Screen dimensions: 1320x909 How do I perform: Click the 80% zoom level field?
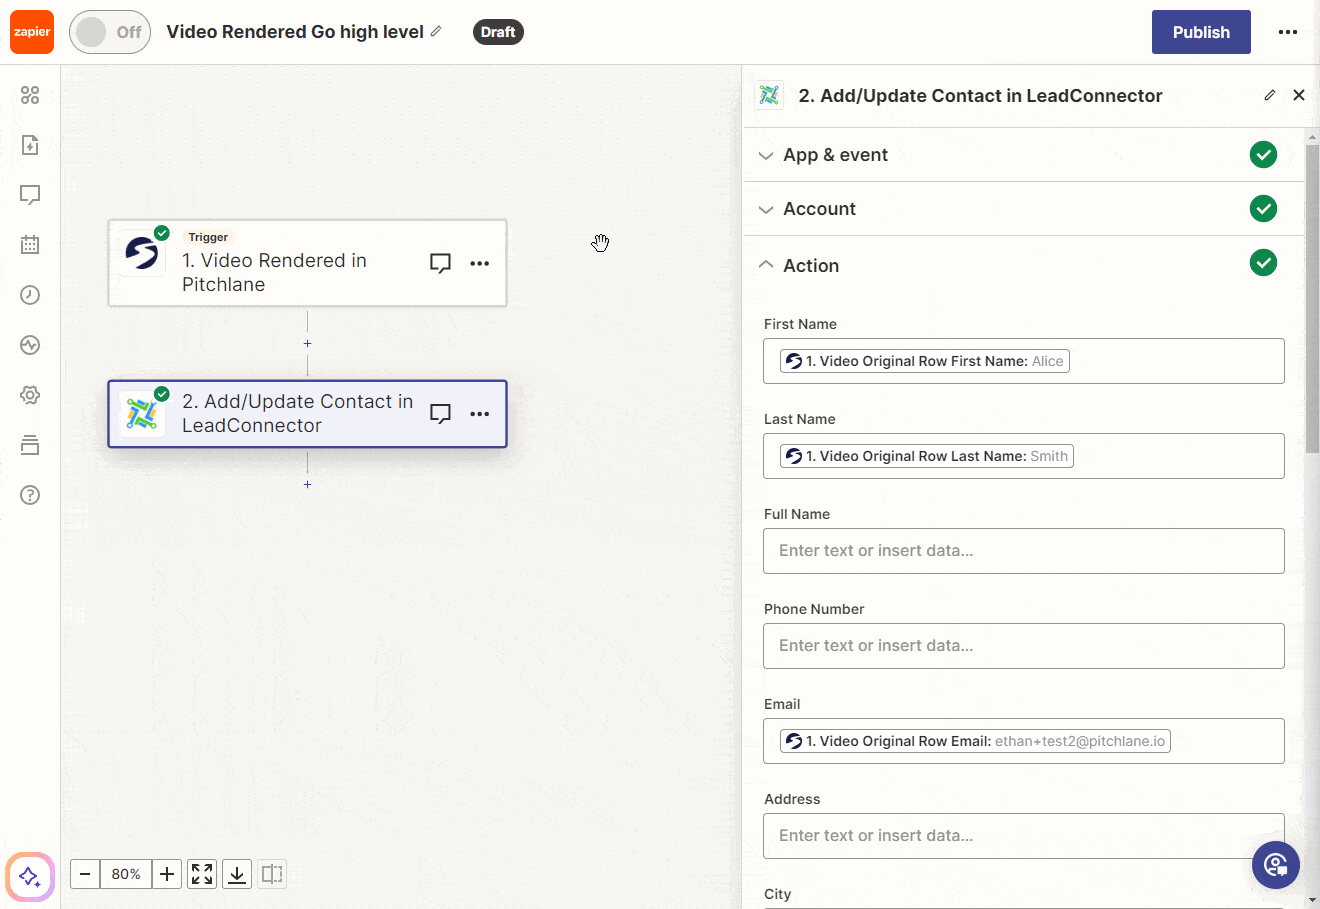pos(126,874)
